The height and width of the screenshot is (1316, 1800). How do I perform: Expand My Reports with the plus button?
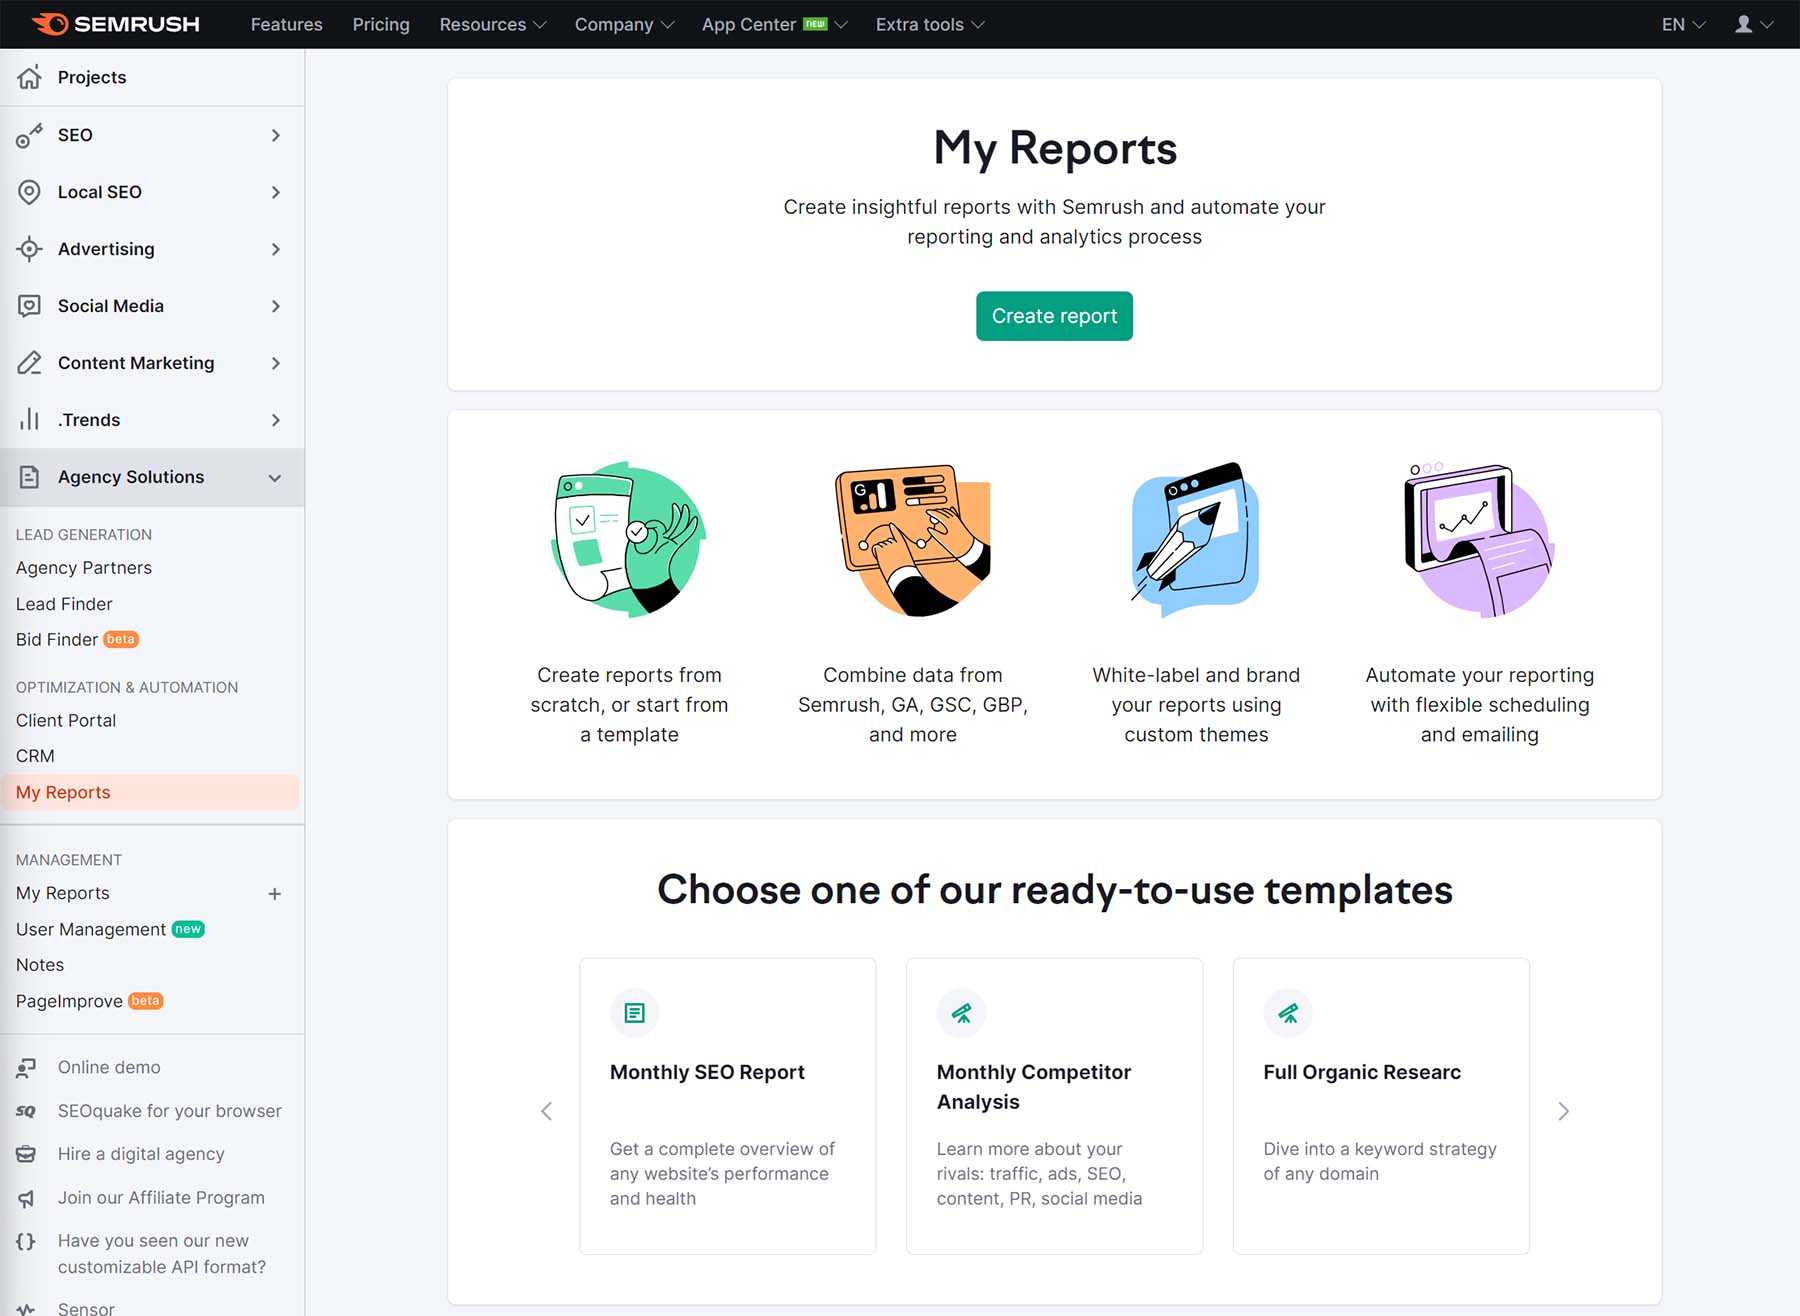pyautogui.click(x=275, y=893)
